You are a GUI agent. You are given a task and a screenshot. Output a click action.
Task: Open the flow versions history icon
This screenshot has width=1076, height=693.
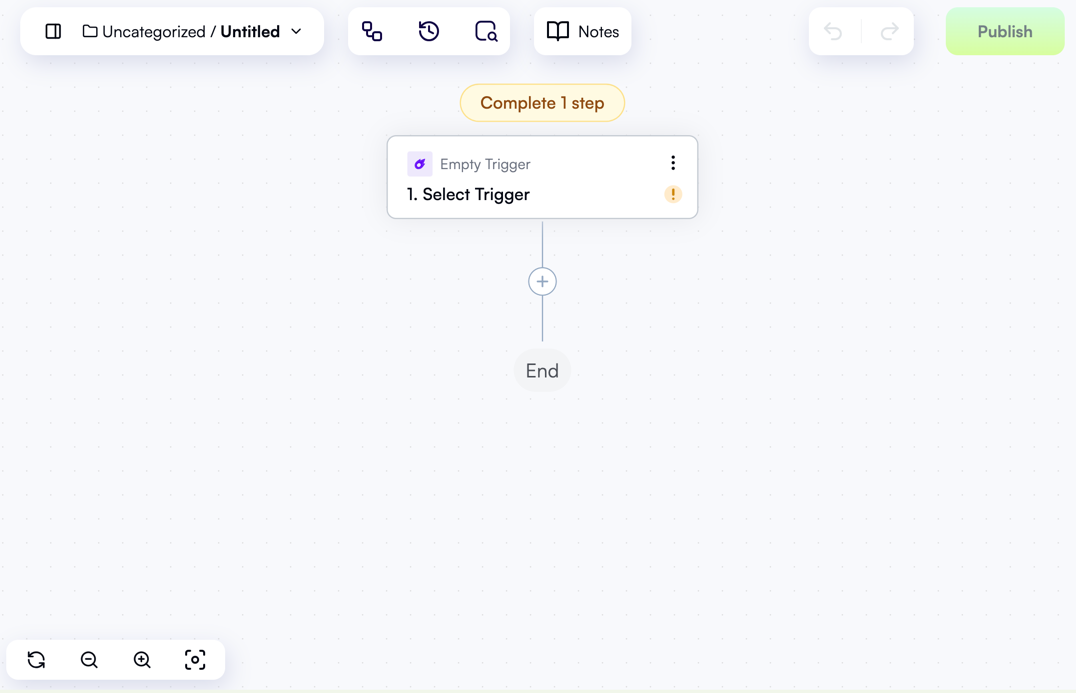pos(429,31)
